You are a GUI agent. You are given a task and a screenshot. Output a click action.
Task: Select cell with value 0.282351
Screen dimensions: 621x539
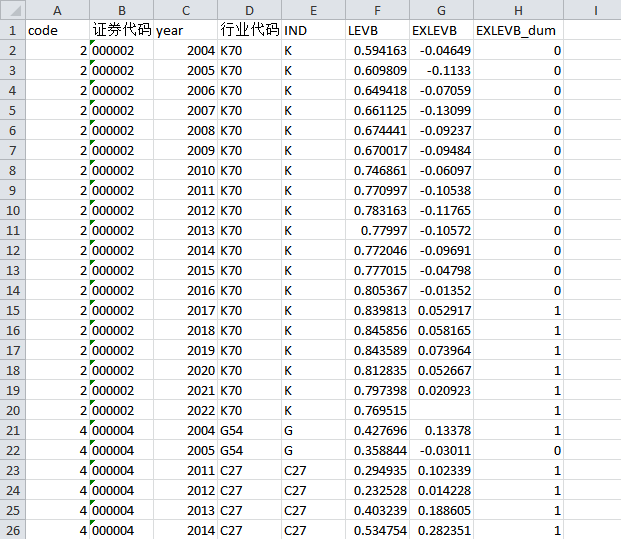pyautogui.click(x=441, y=530)
